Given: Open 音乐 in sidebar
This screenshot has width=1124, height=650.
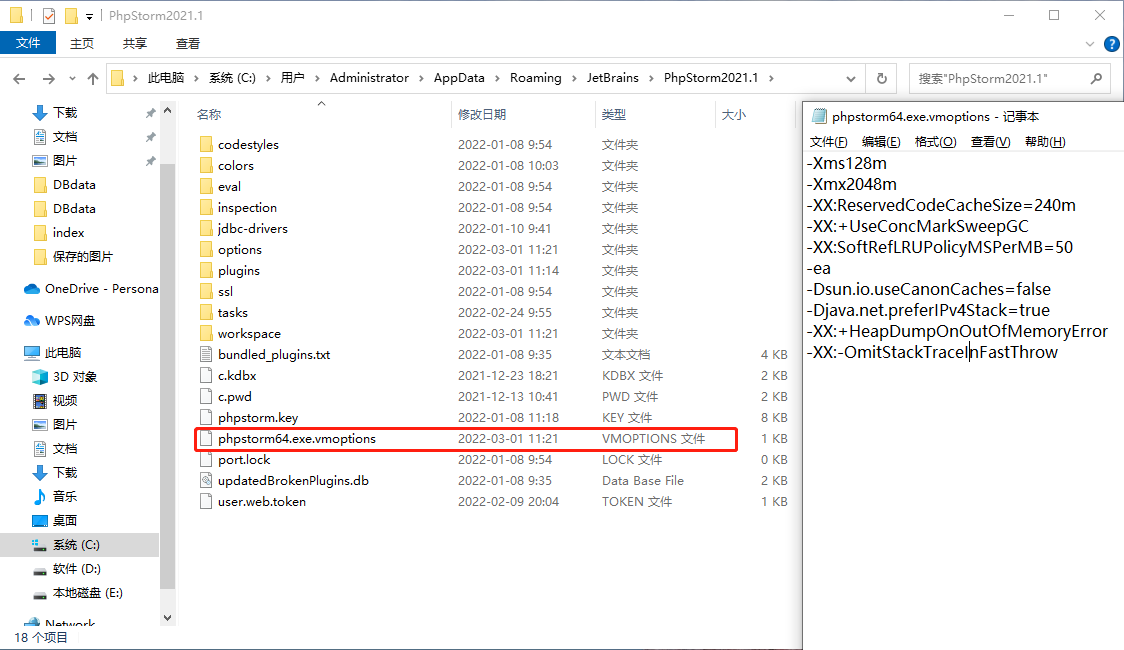Looking at the screenshot, I should 65,497.
